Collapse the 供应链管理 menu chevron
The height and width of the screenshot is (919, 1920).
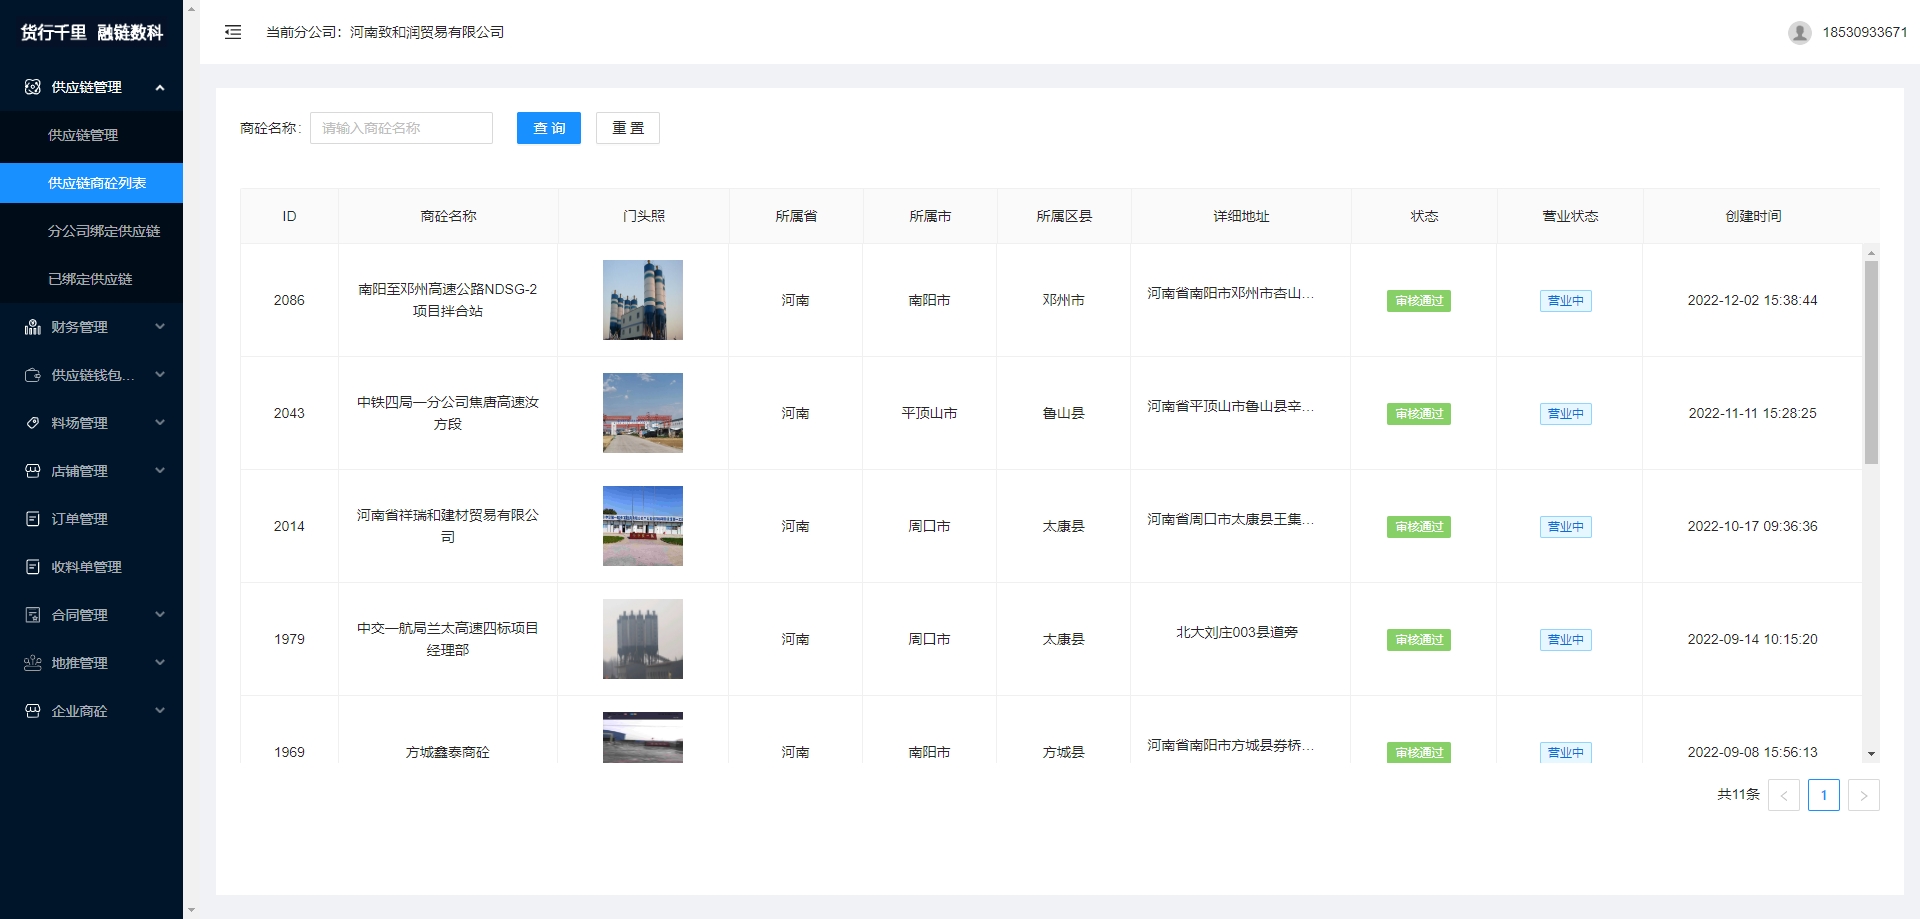(160, 87)
